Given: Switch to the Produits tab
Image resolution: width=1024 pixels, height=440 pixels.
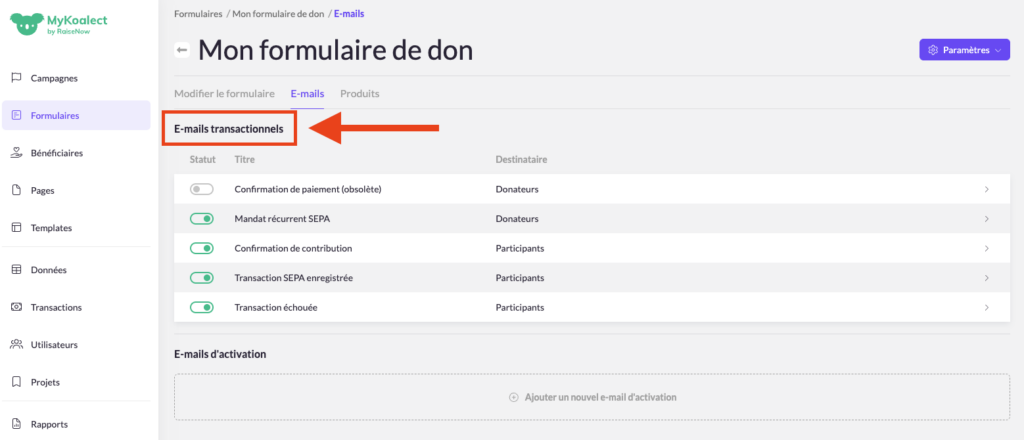Looking at the screenshot, I should 360,93.
